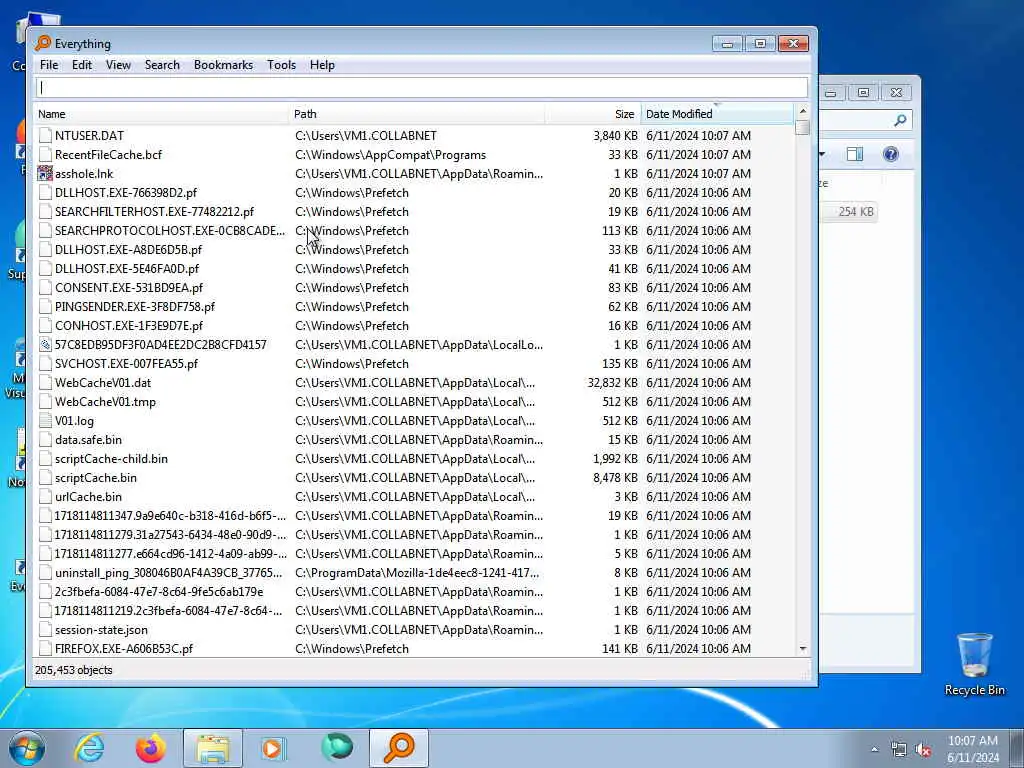Select CONSENT.EXE-531BD9EA.pf file name

[129, 287]
